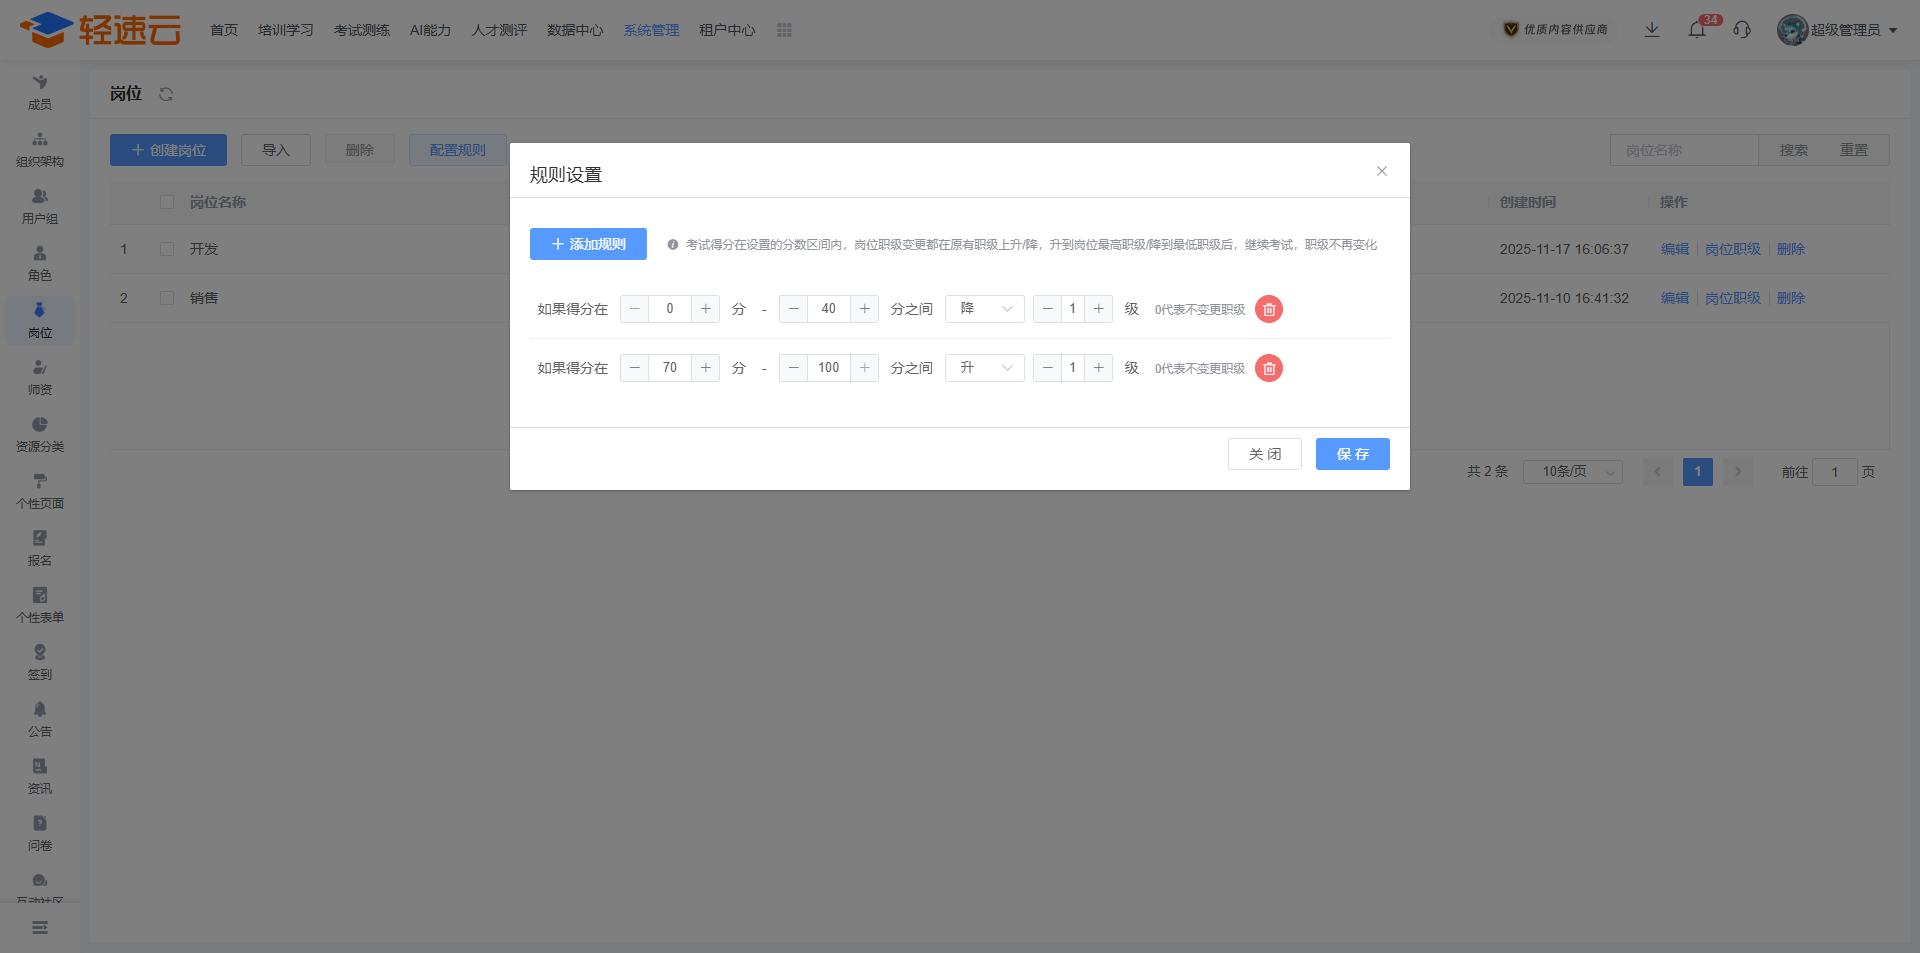Toggle the select-all checkbox in table header
This screenshot has height=953, width=1920.
click(x=167, y=202)
